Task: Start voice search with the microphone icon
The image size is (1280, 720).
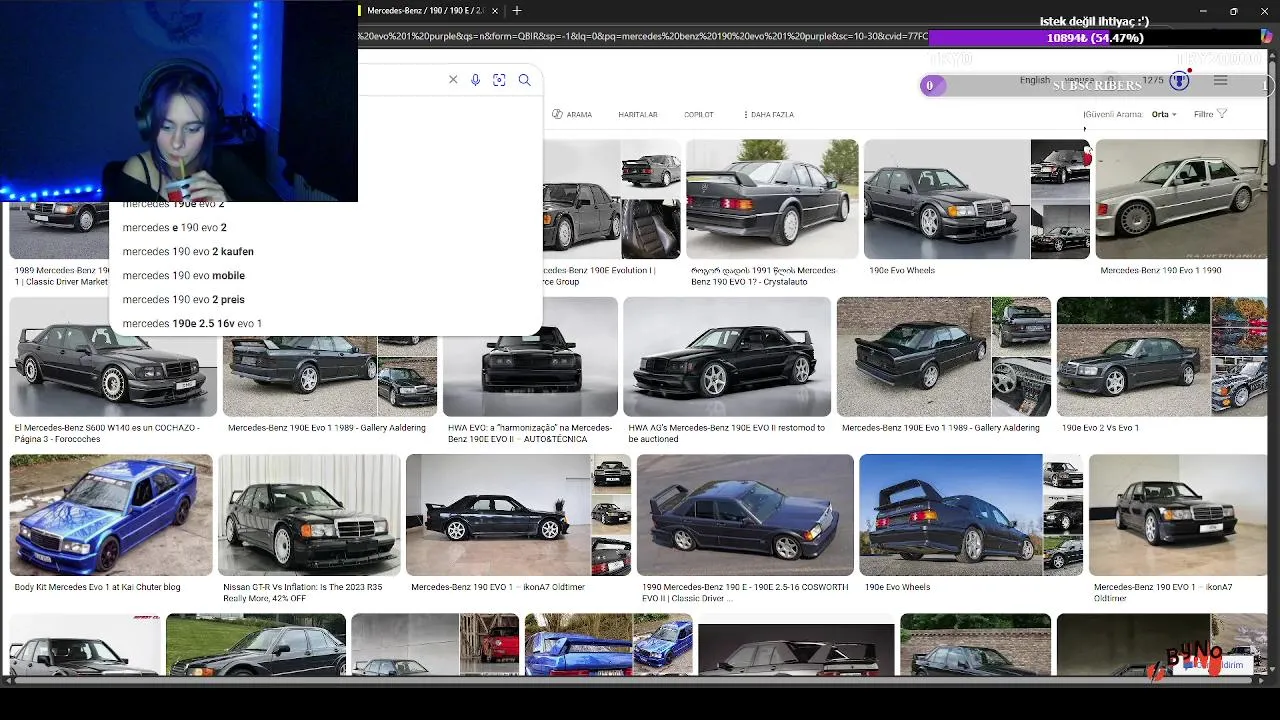Action: 476,80
